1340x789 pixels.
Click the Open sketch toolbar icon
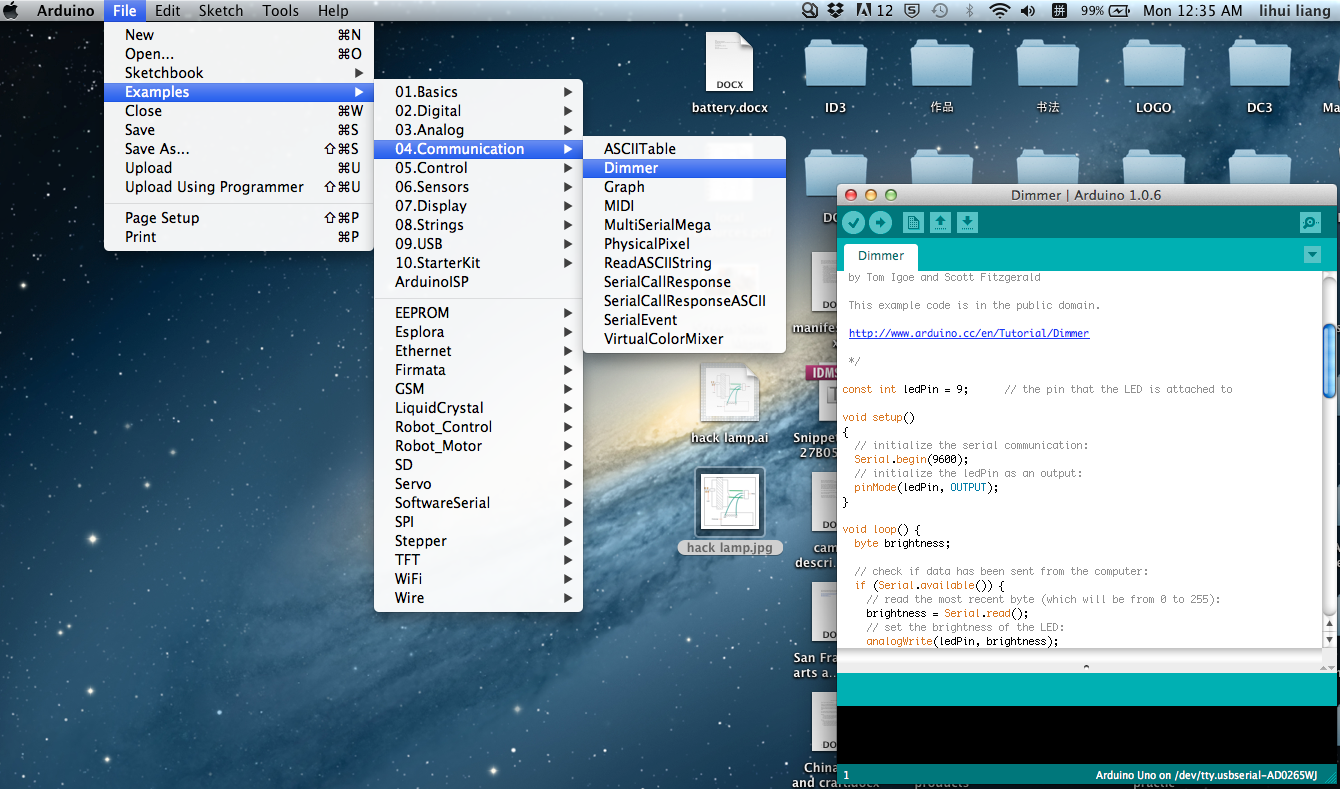[x=940, y=223]
